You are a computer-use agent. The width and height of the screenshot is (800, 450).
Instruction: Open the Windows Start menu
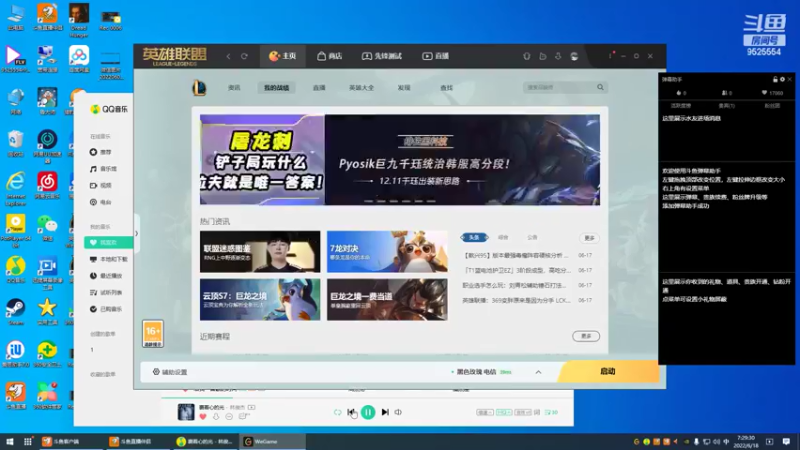click(x=9, y=442)
